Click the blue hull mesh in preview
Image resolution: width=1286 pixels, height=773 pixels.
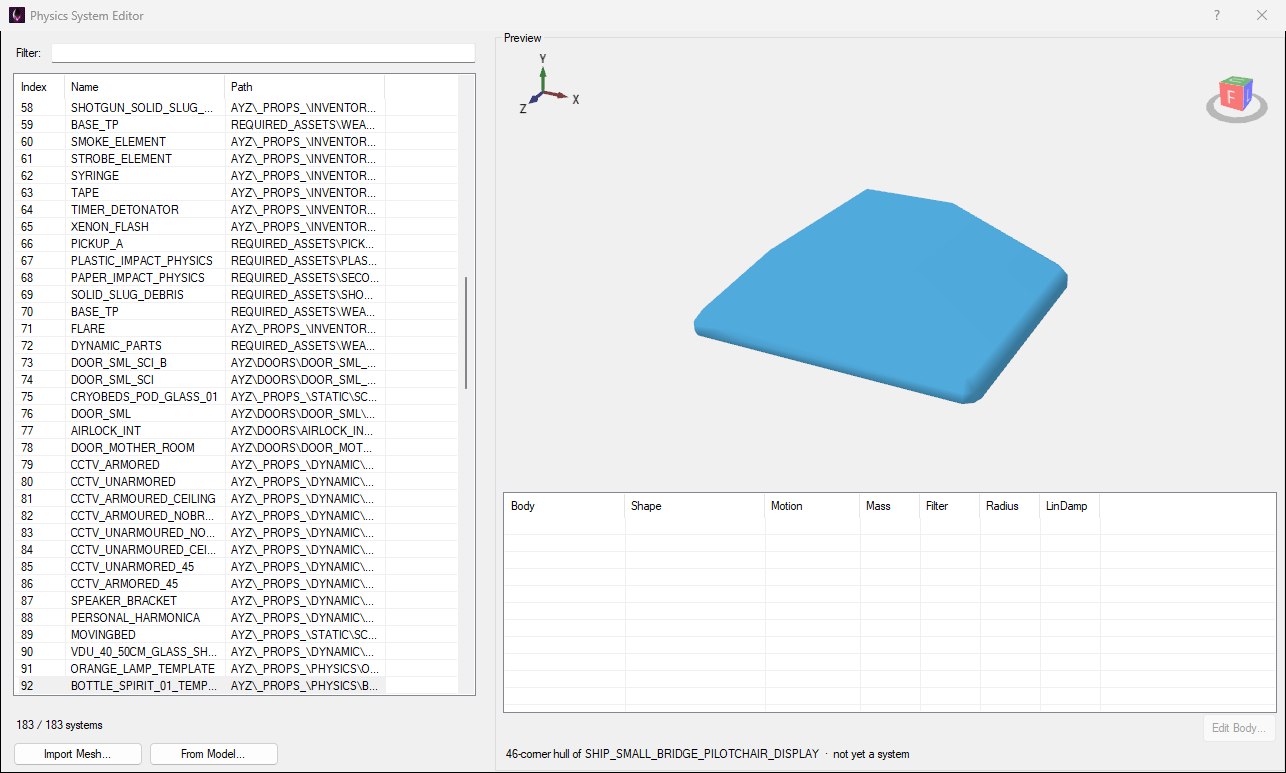pyautogui.click(x=880, y=295)
